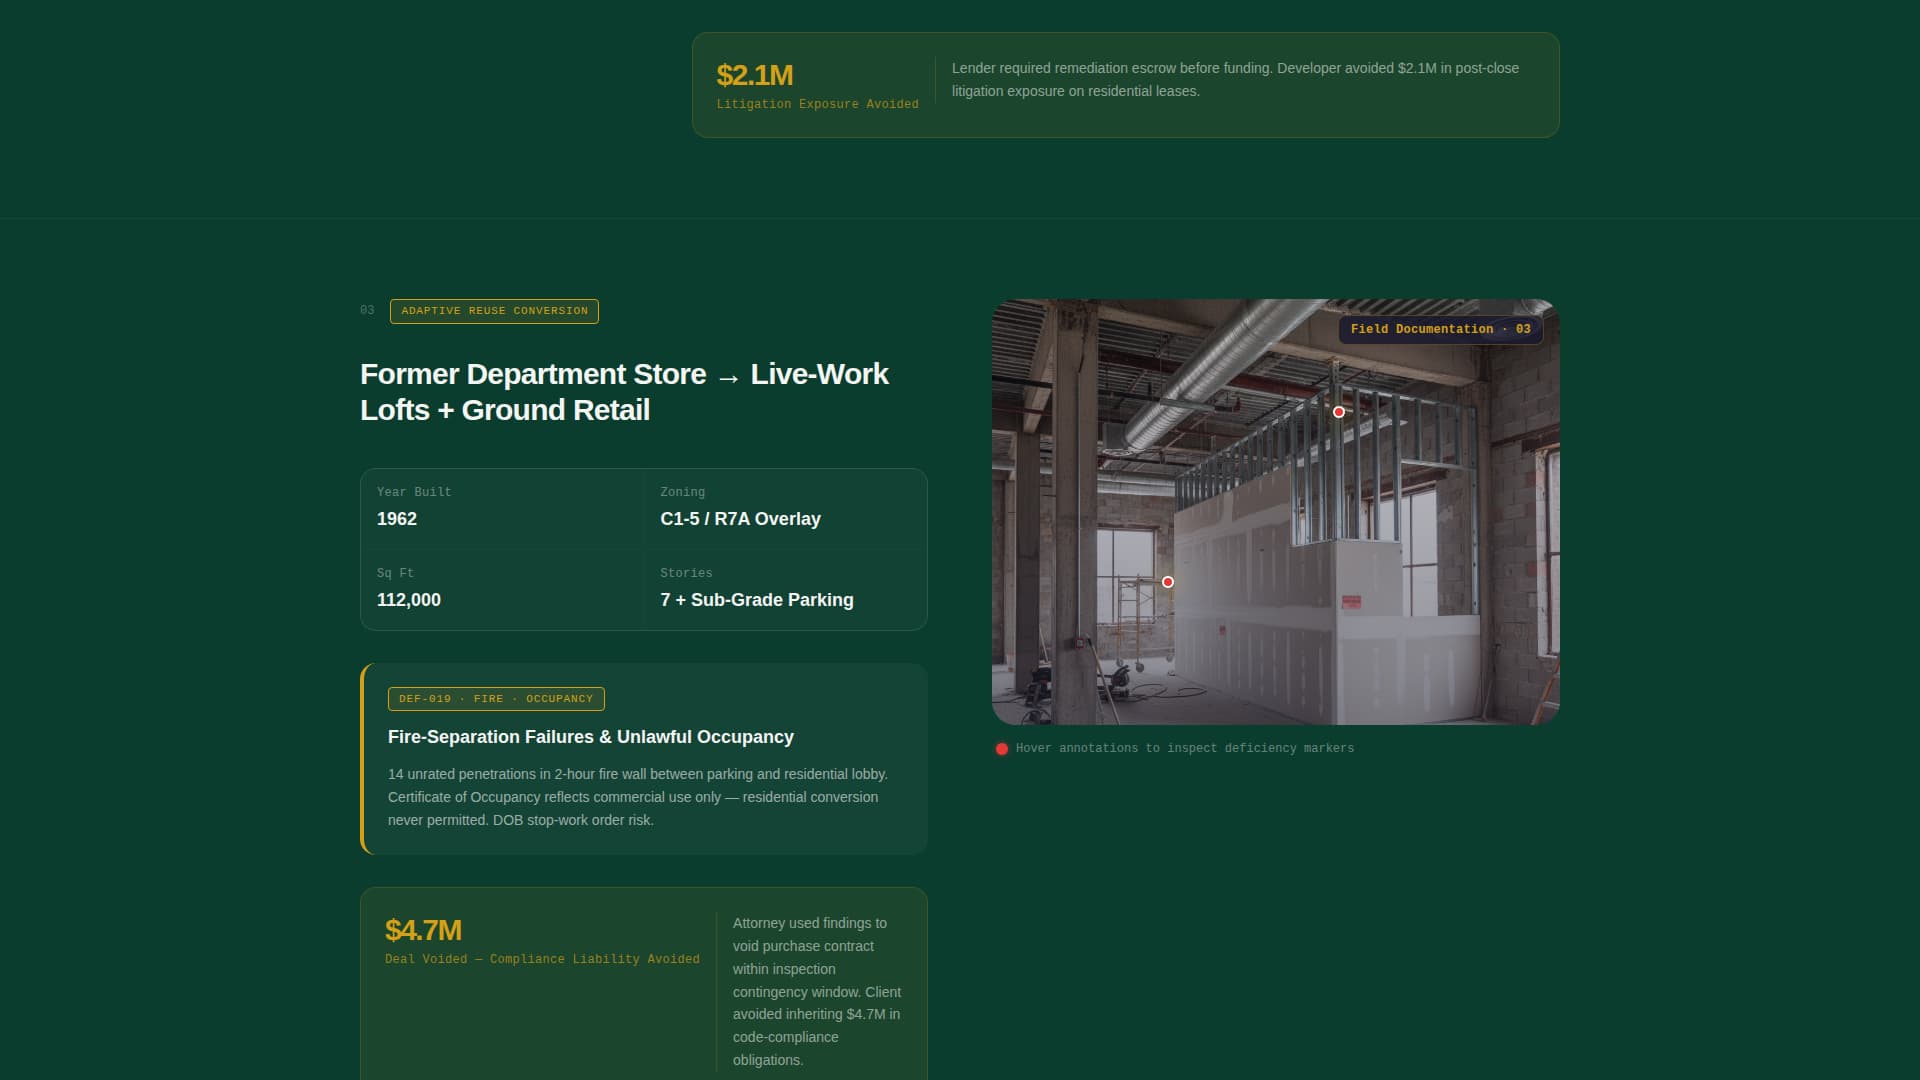Click the Year Built 1962 cell
The image size is (1920, 1080).
[502, 508]
